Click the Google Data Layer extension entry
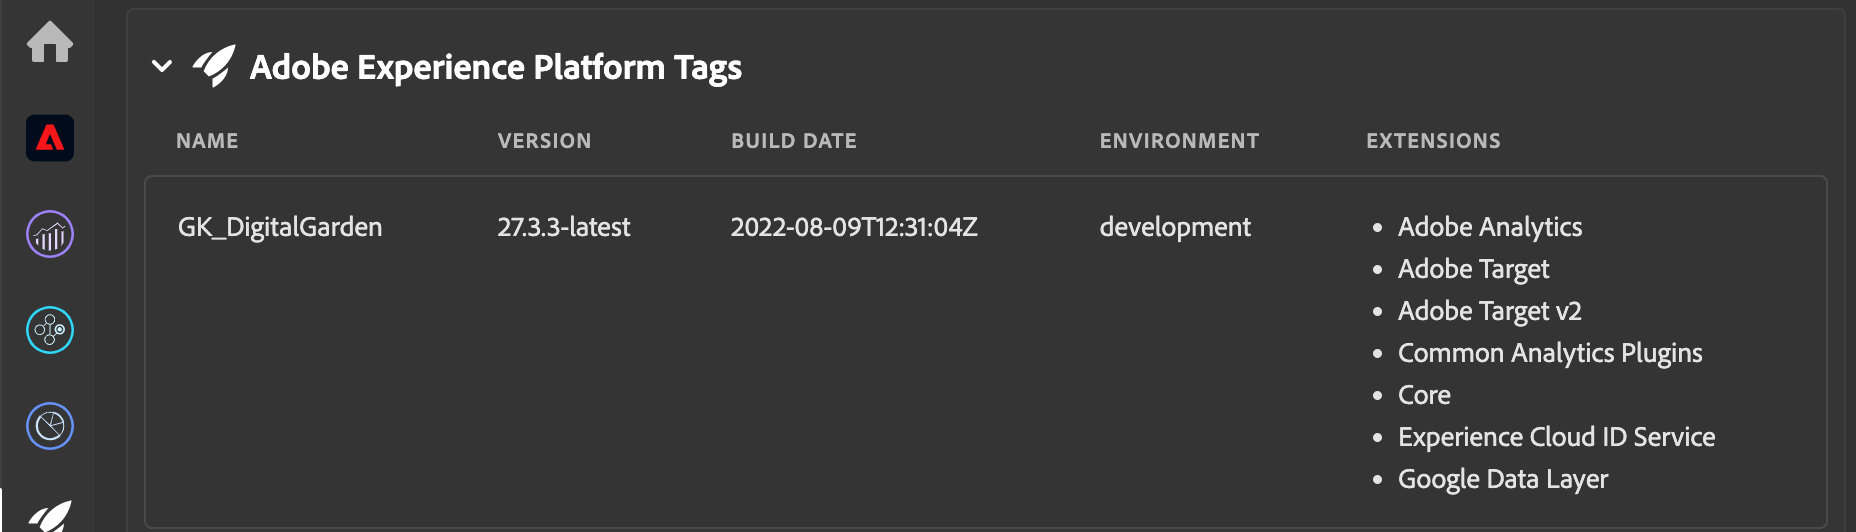The height and width of the screenshot is (532, 1856). (x=1502, y=479)
